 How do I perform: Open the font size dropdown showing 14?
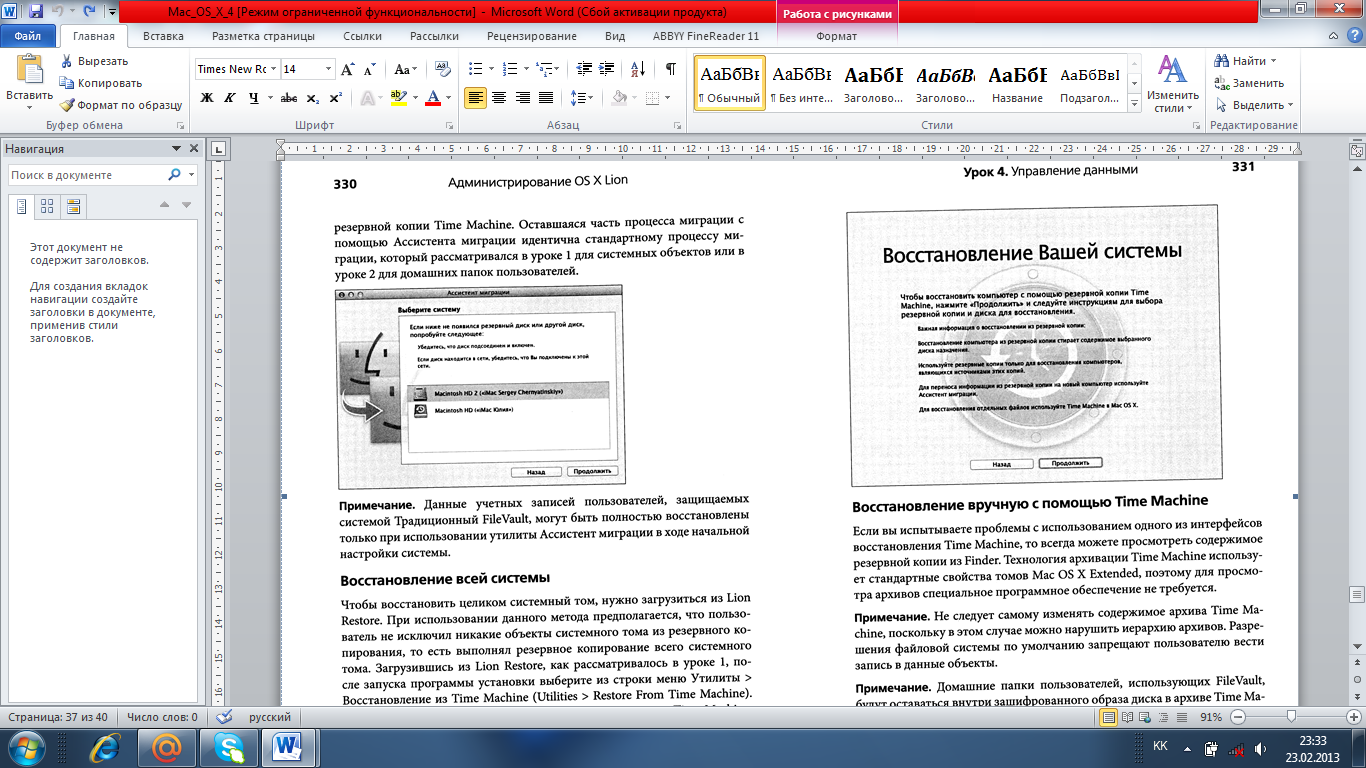tap(328, 69)
